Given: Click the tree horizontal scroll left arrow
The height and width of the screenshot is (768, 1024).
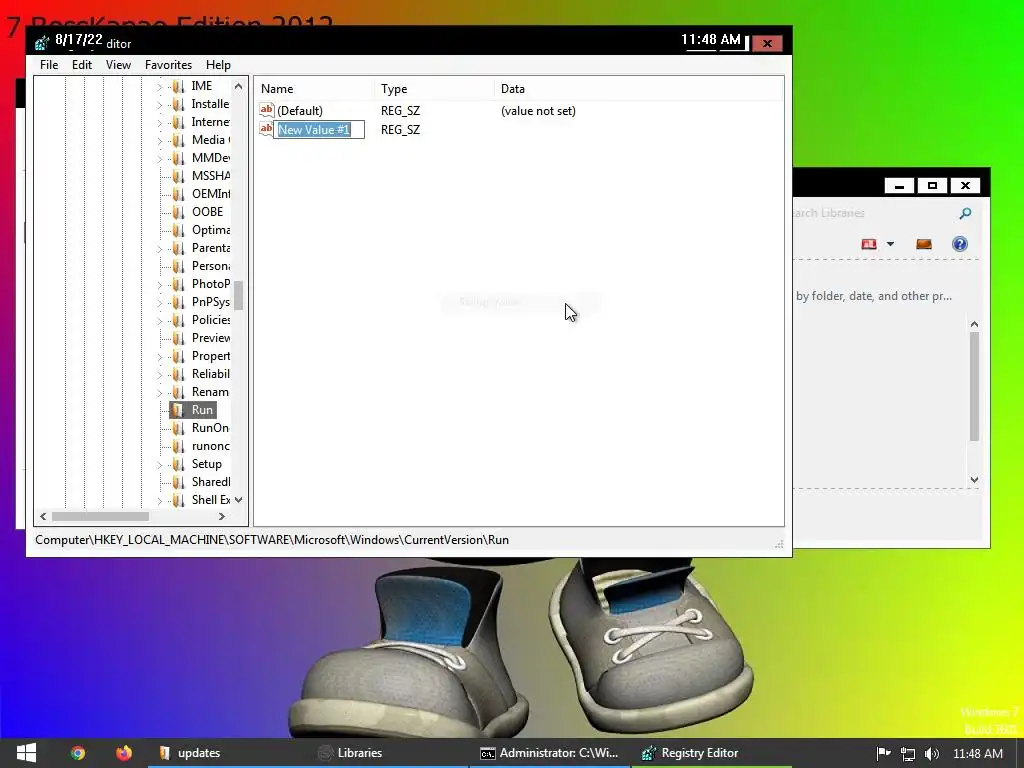Looking at the screenshot, I should (43, 516).
